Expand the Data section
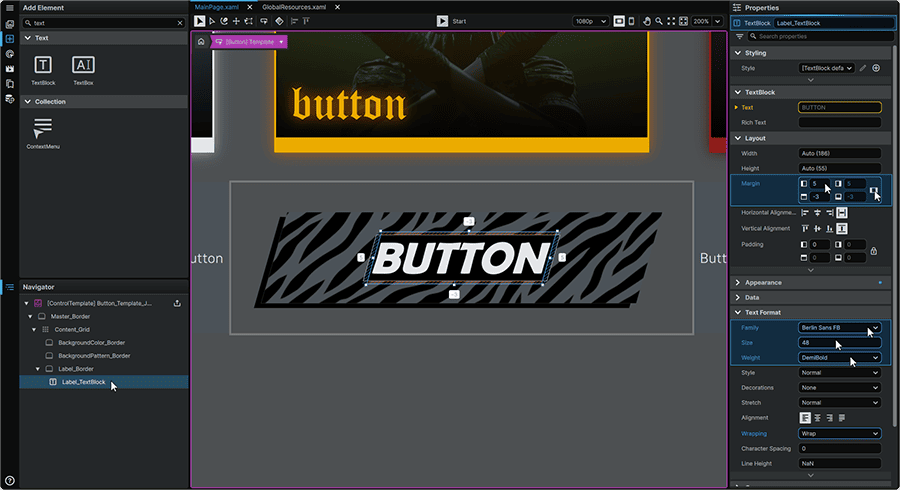The image size is (900, 490). pyautogui.click(x=738, y=297)
